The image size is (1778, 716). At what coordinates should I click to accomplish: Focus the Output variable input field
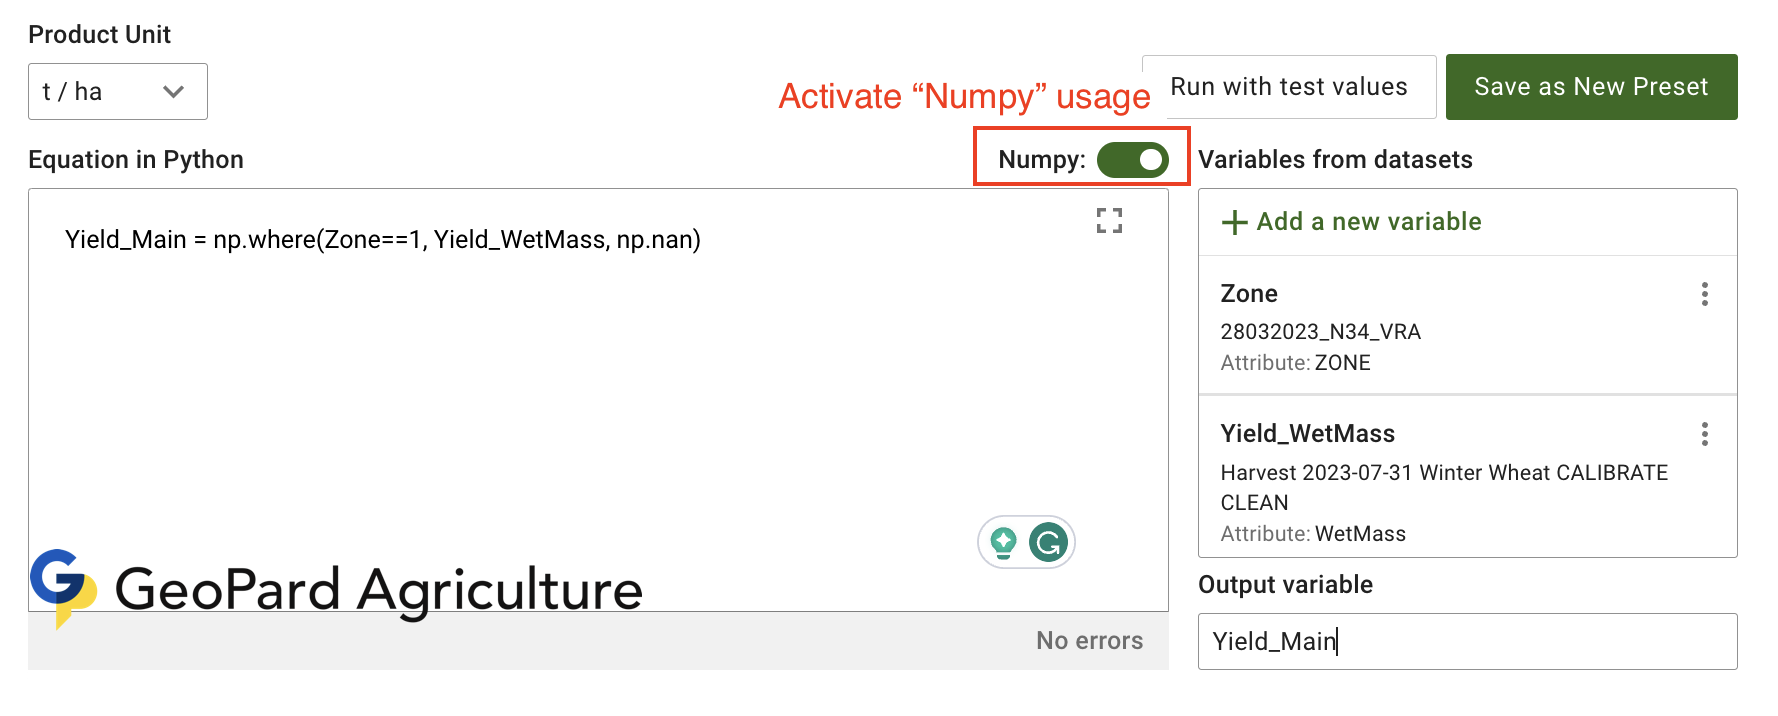[x=1466, y=641]
